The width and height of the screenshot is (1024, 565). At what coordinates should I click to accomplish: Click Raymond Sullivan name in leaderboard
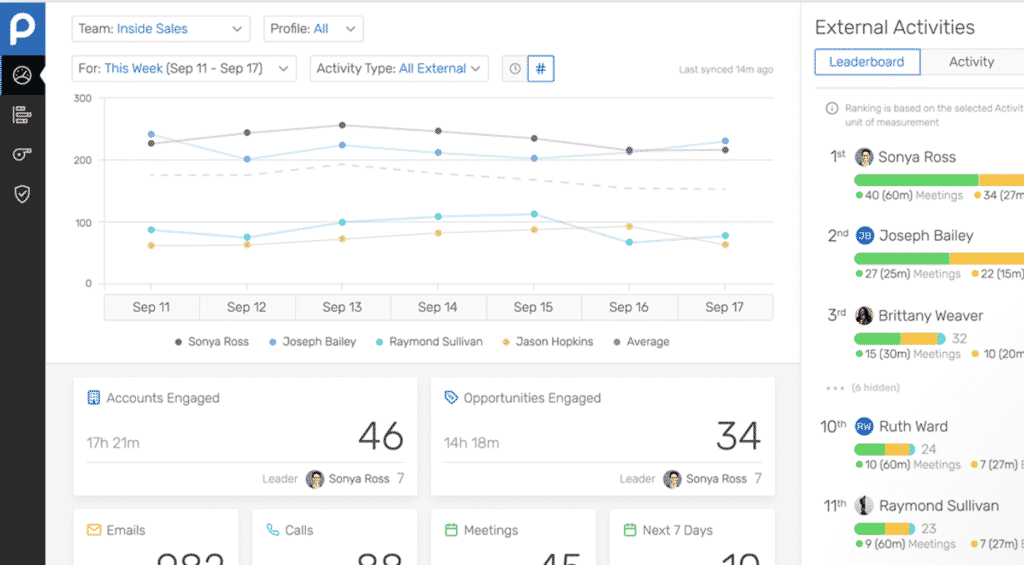(x=939, y=506)
